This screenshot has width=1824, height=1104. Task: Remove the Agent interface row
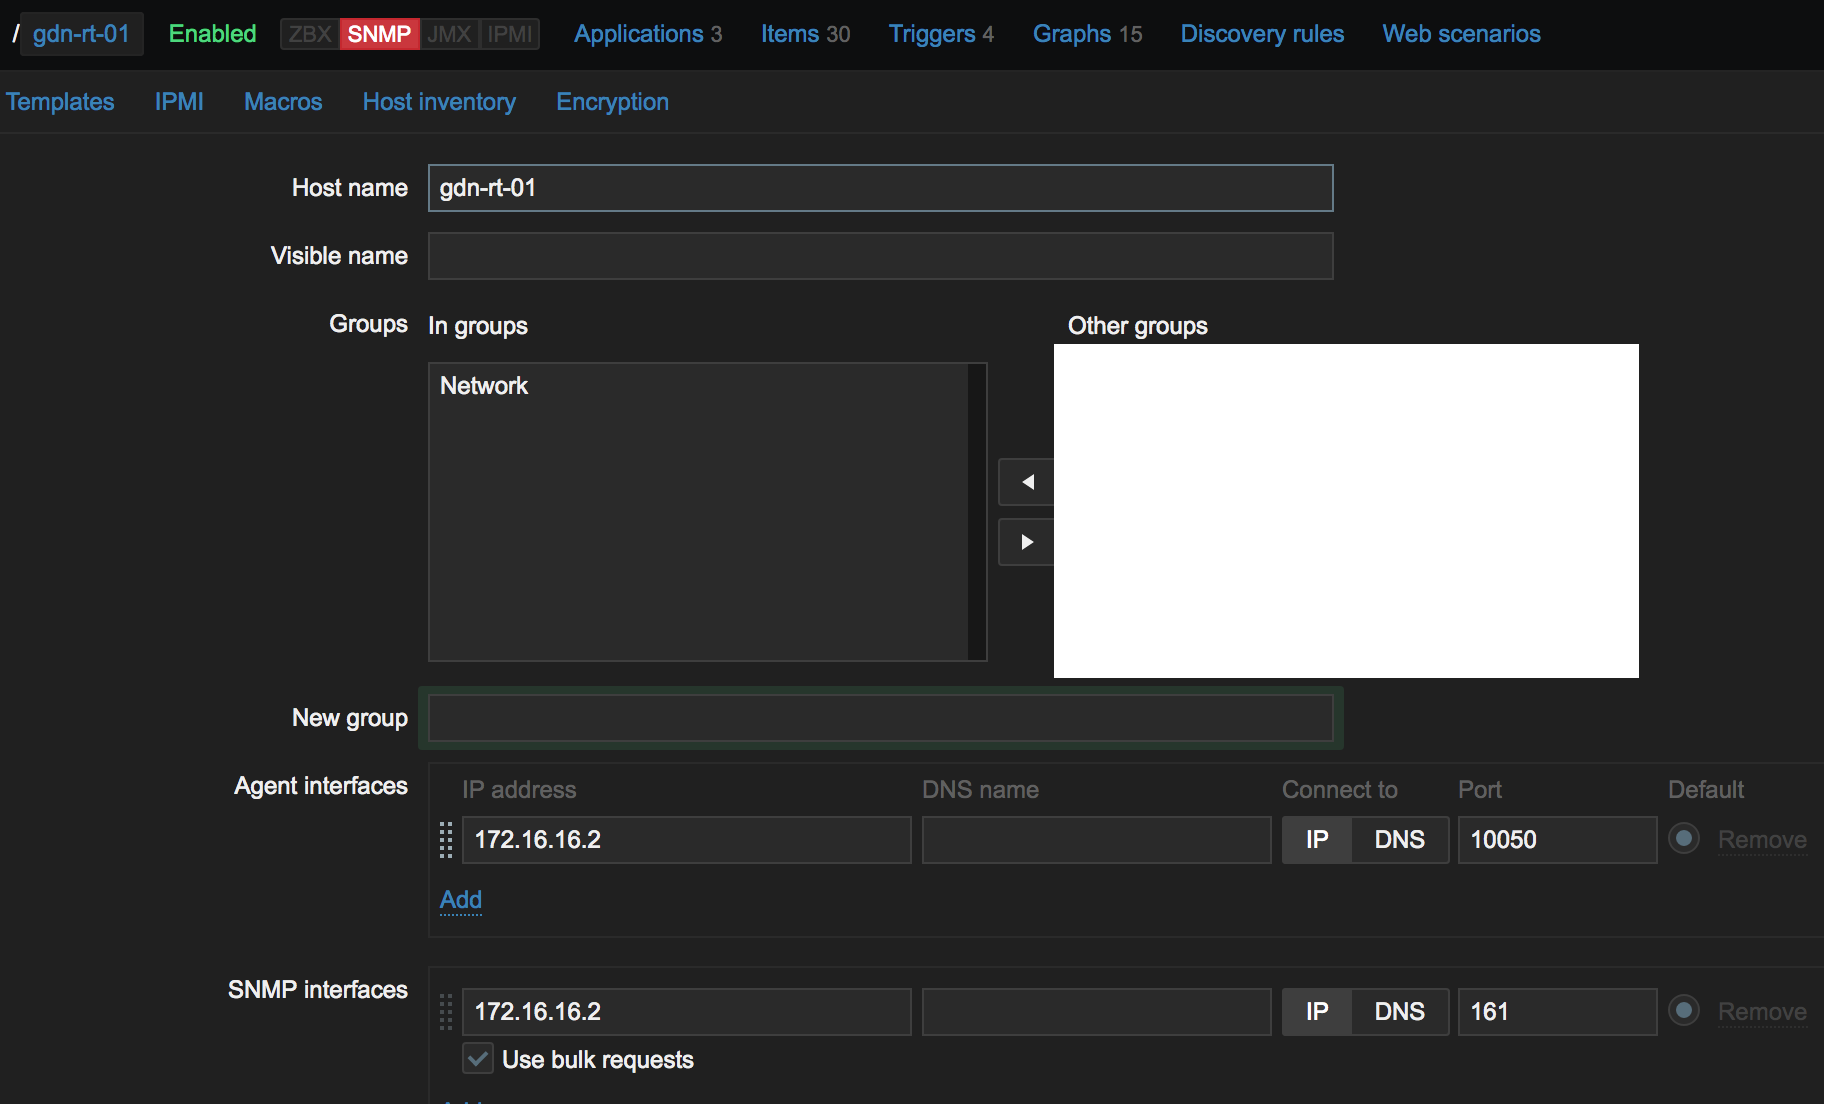(1762, 840)
